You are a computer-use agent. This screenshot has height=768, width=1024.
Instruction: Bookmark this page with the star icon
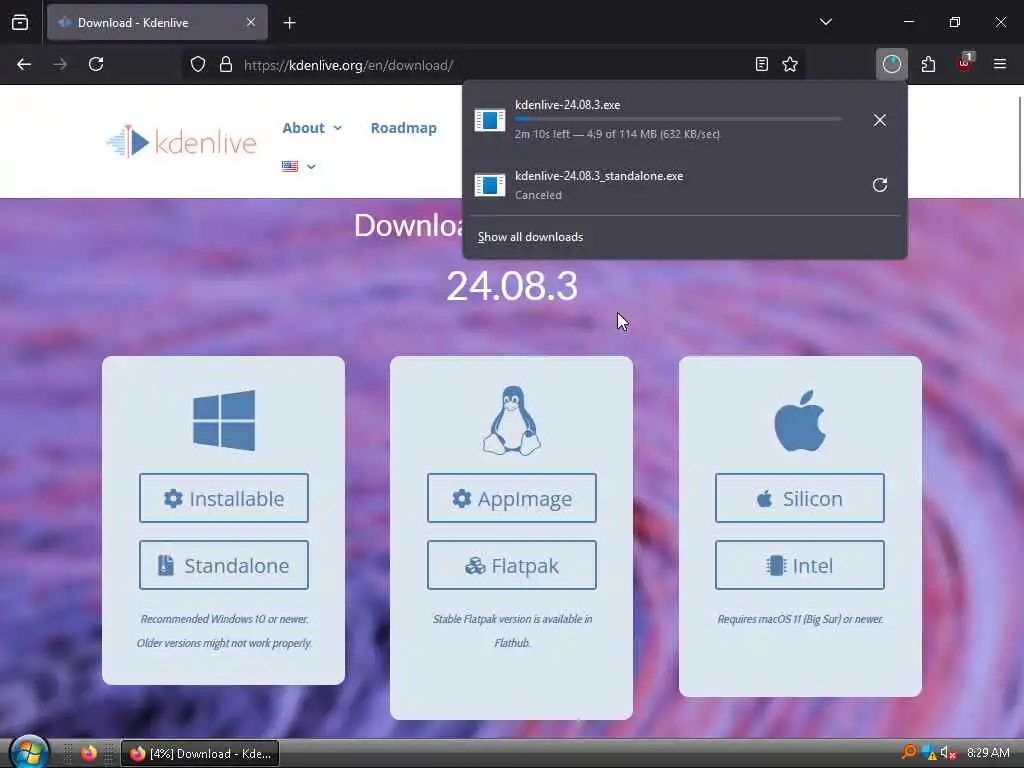[790, 64]
